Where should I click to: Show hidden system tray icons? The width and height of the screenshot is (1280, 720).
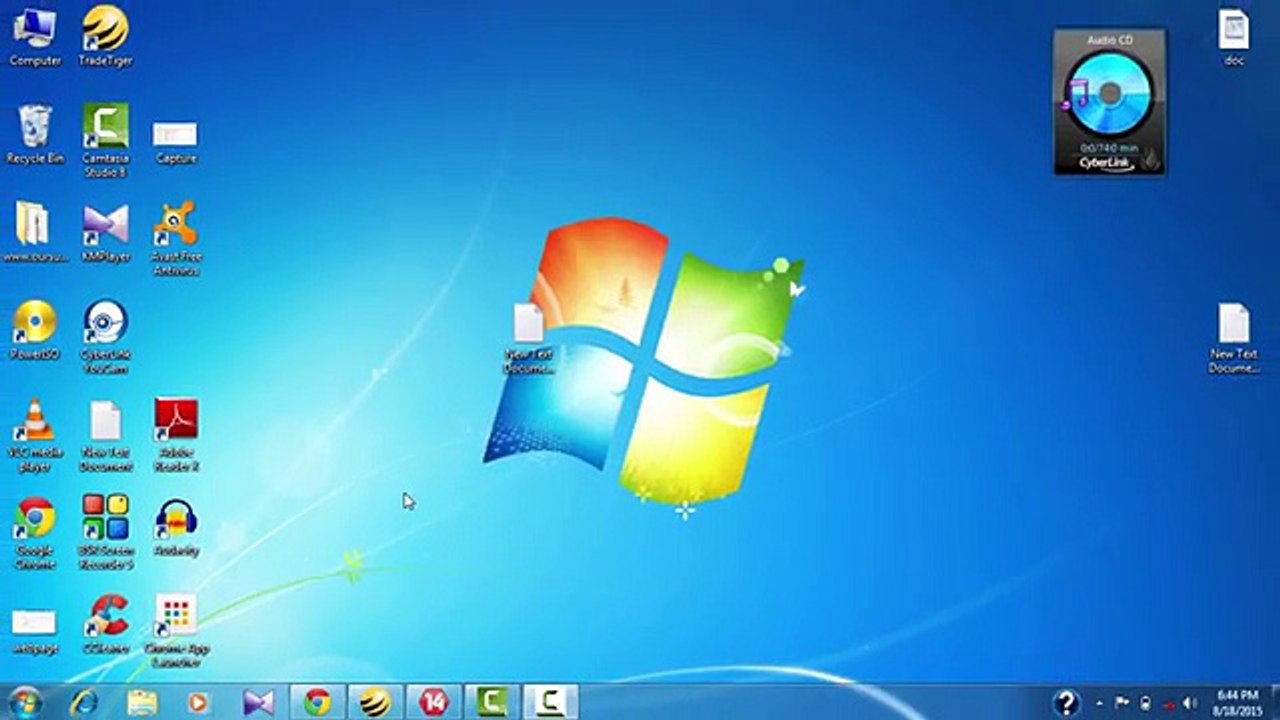point(1101,703)
